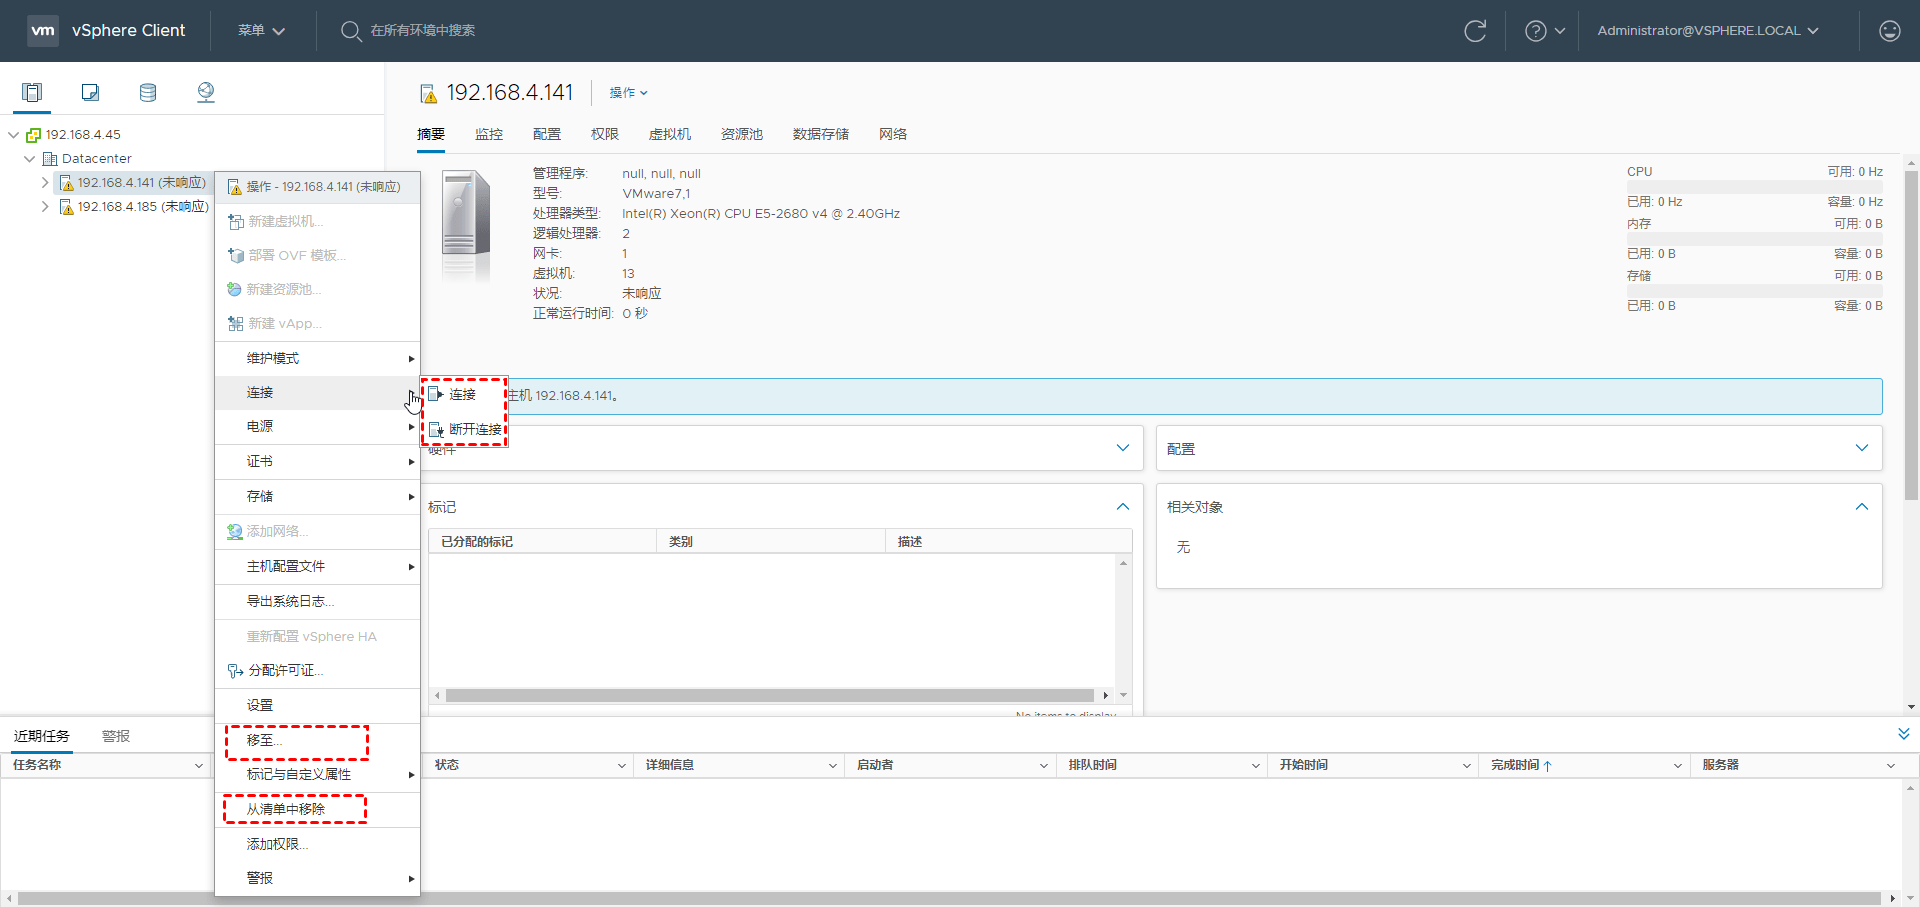Click the vCenter 192.168.4.45 icon
This screenshot has width=1920, height=907.
[x=33, y=135]
